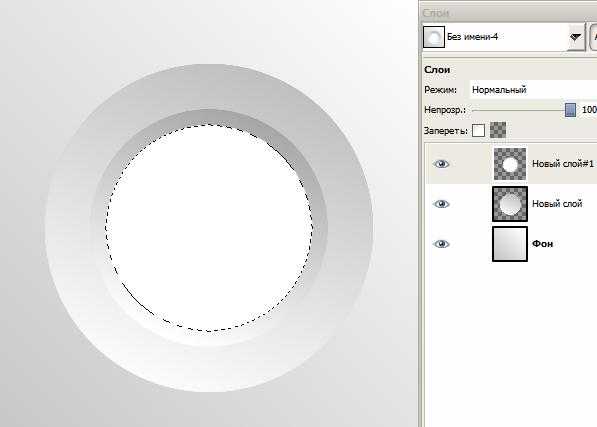This screenshot has width=597, height=427.
Task: Click the partially visible button right of image selector
Action: [x=593, y=37]
